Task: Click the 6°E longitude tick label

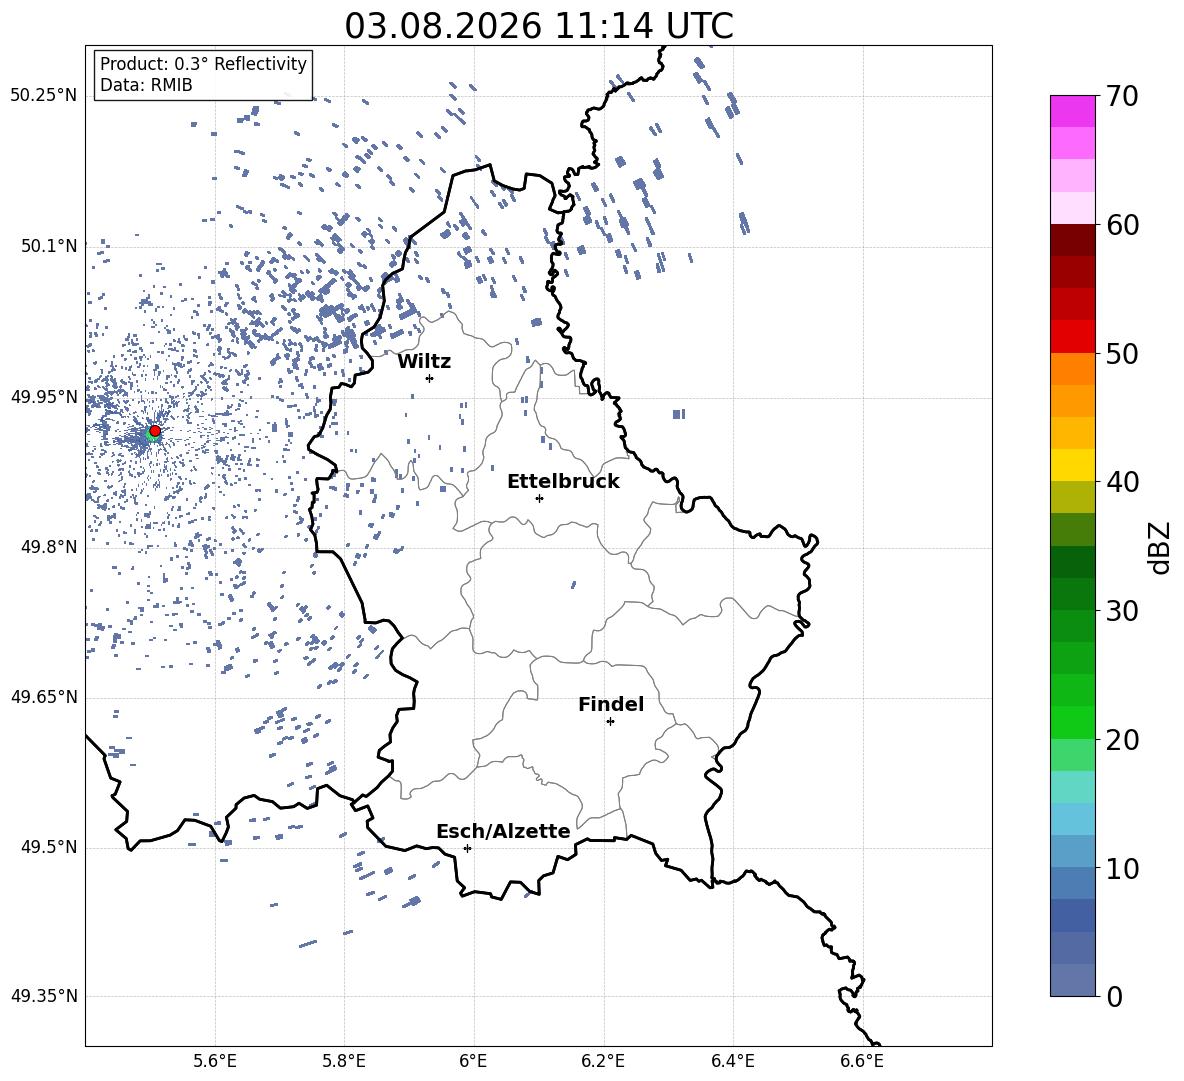Action: 473,1061
